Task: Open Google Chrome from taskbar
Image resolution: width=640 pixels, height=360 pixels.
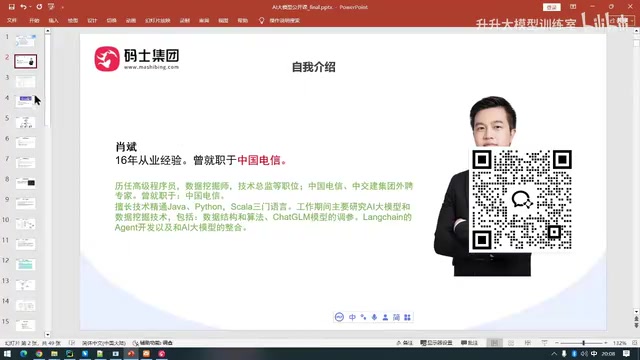Action: tap(39, 353)
